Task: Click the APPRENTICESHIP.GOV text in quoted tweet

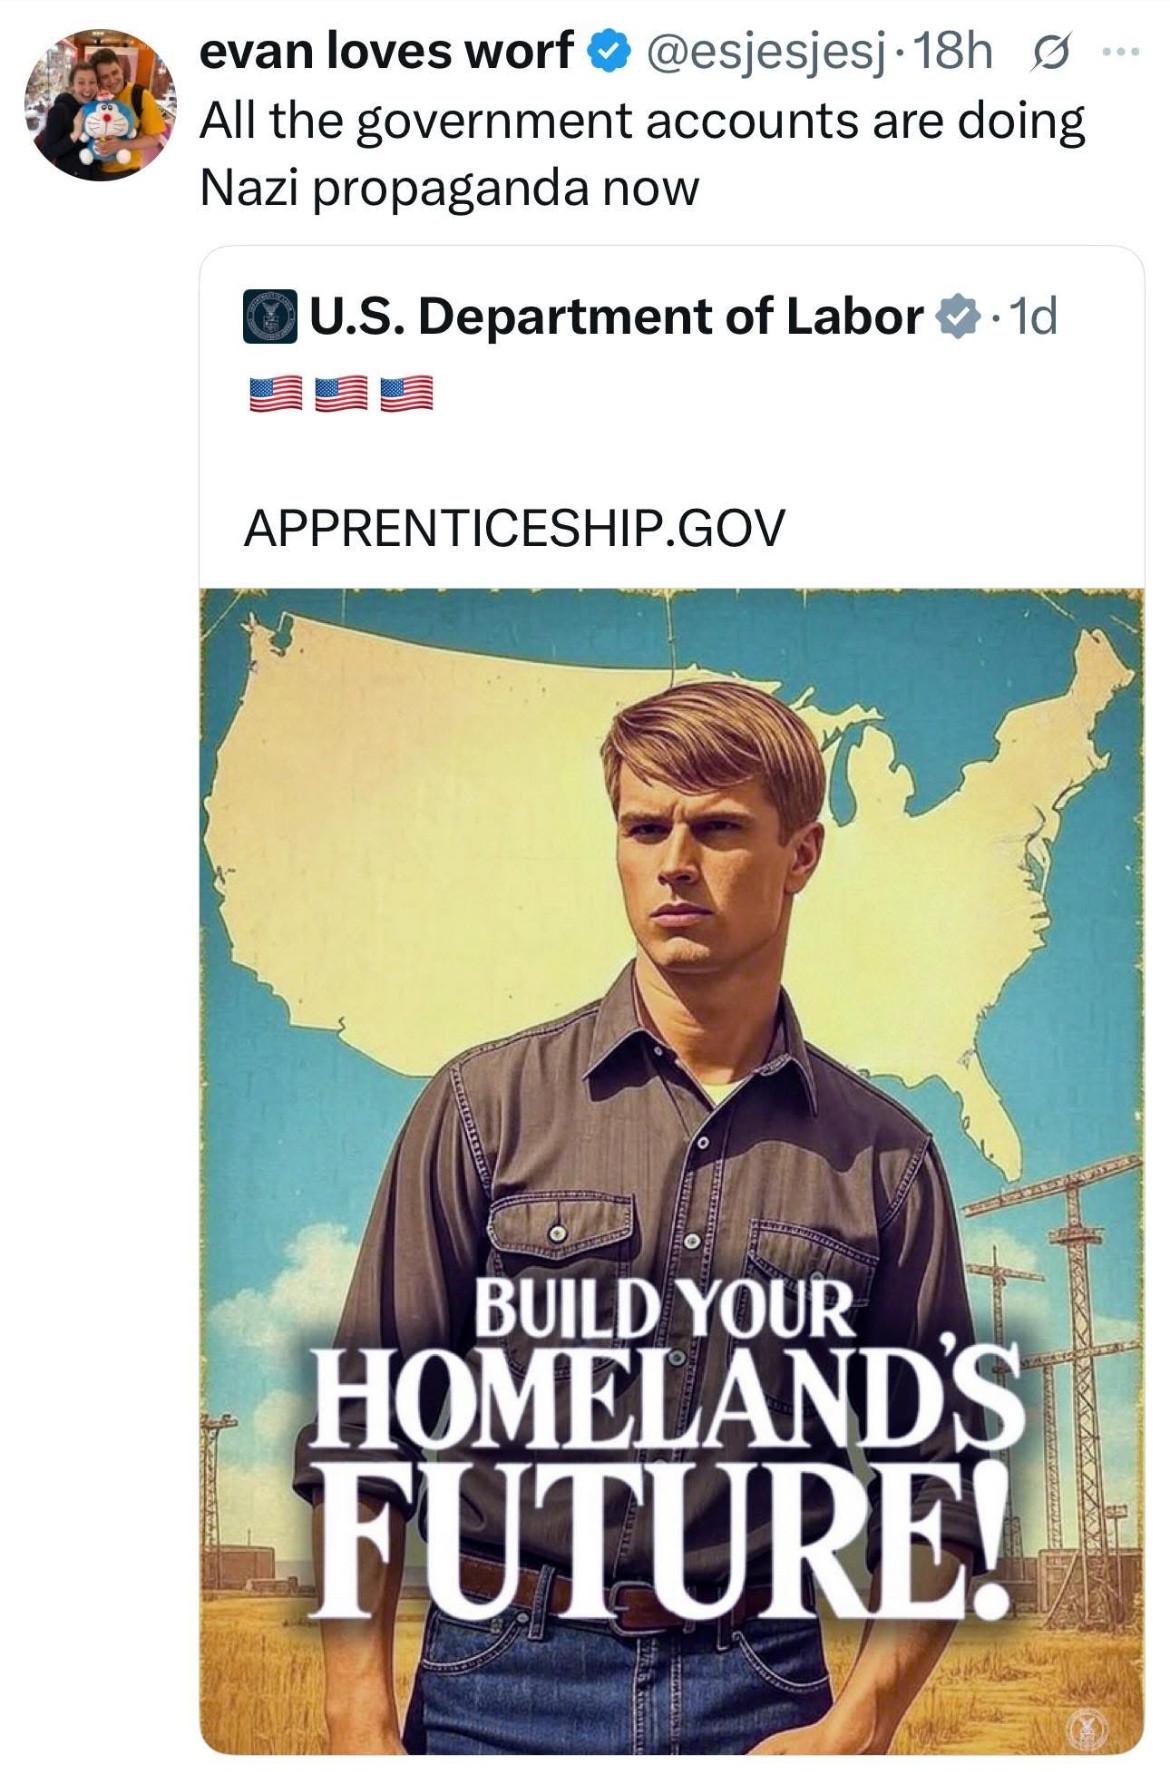Action: pos(514,528)
